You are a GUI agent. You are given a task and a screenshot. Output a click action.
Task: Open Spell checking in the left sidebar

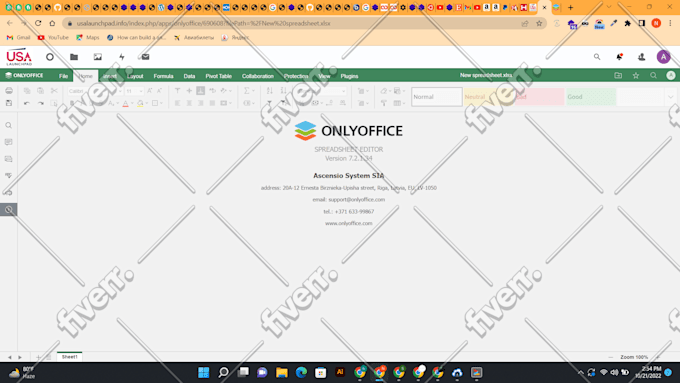tap(9, 176)
